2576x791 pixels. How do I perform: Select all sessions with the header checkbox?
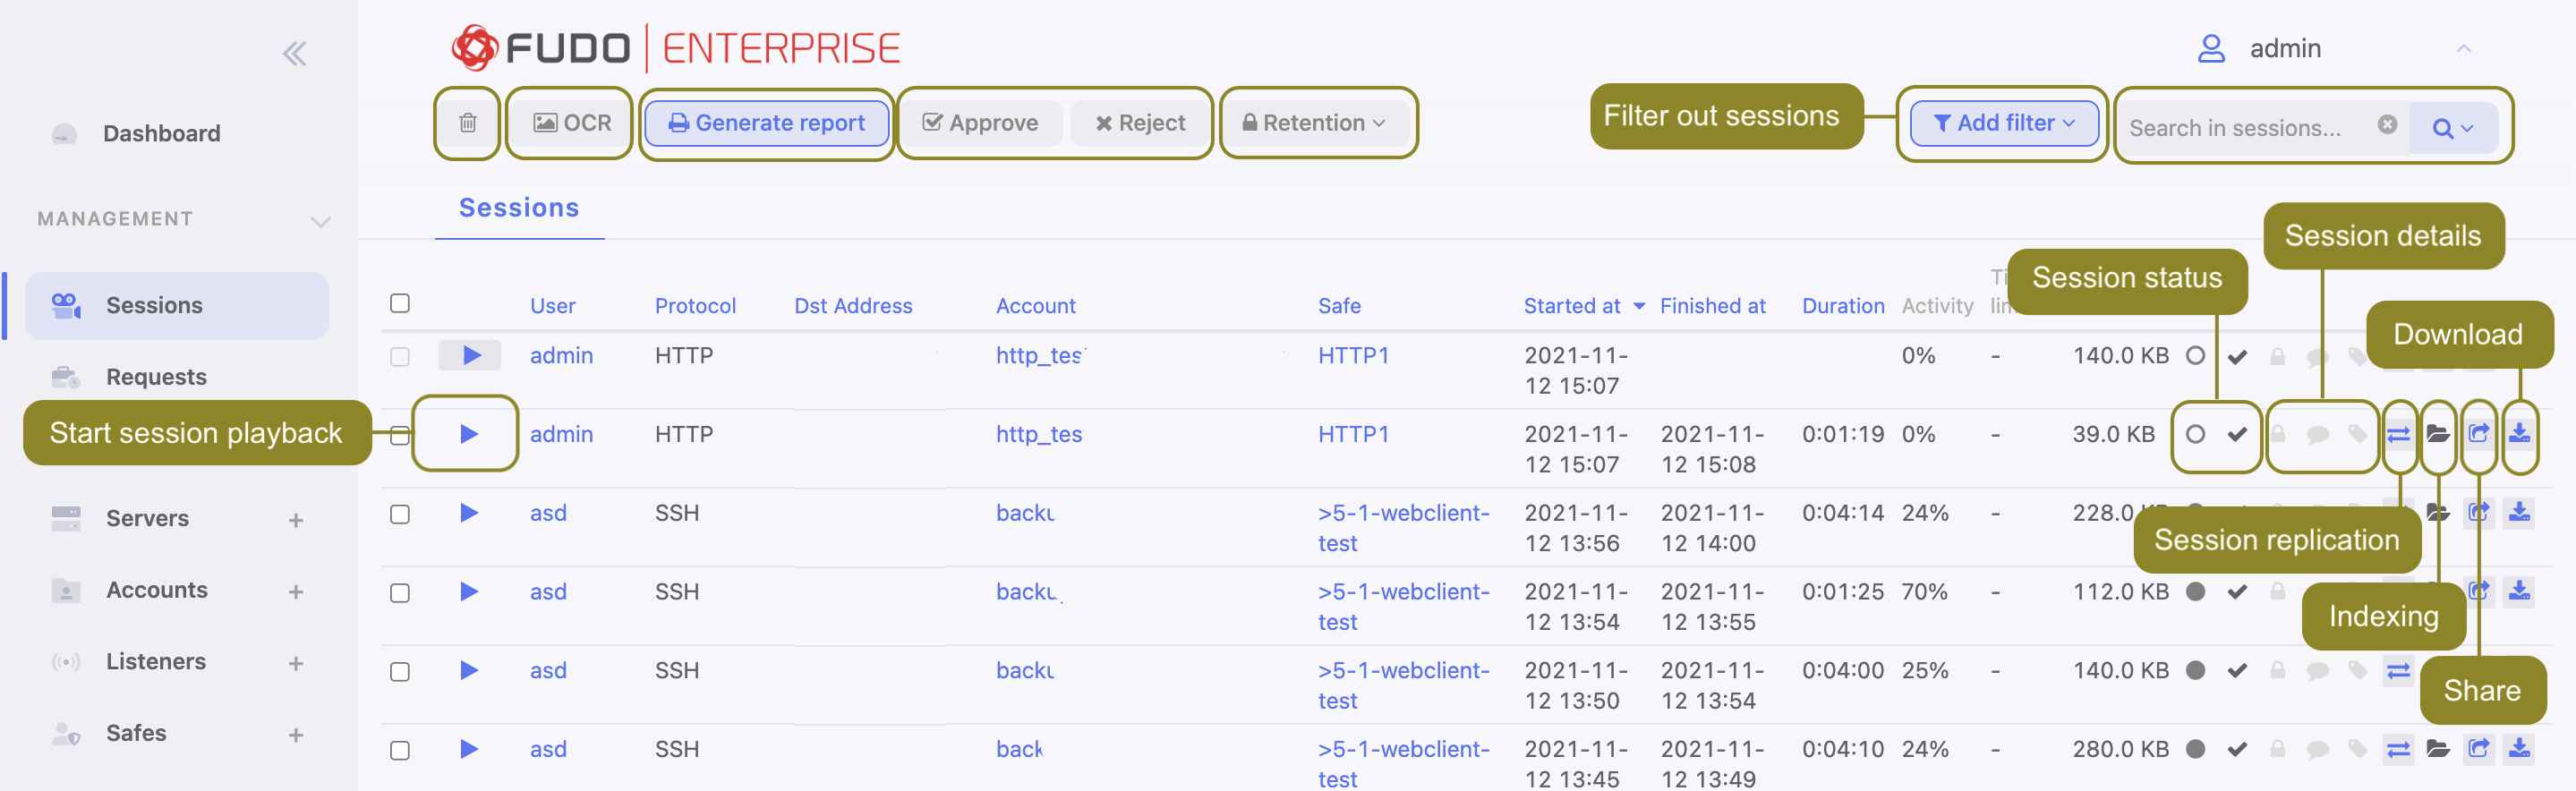pyautogui.click(x=400, y=302)
